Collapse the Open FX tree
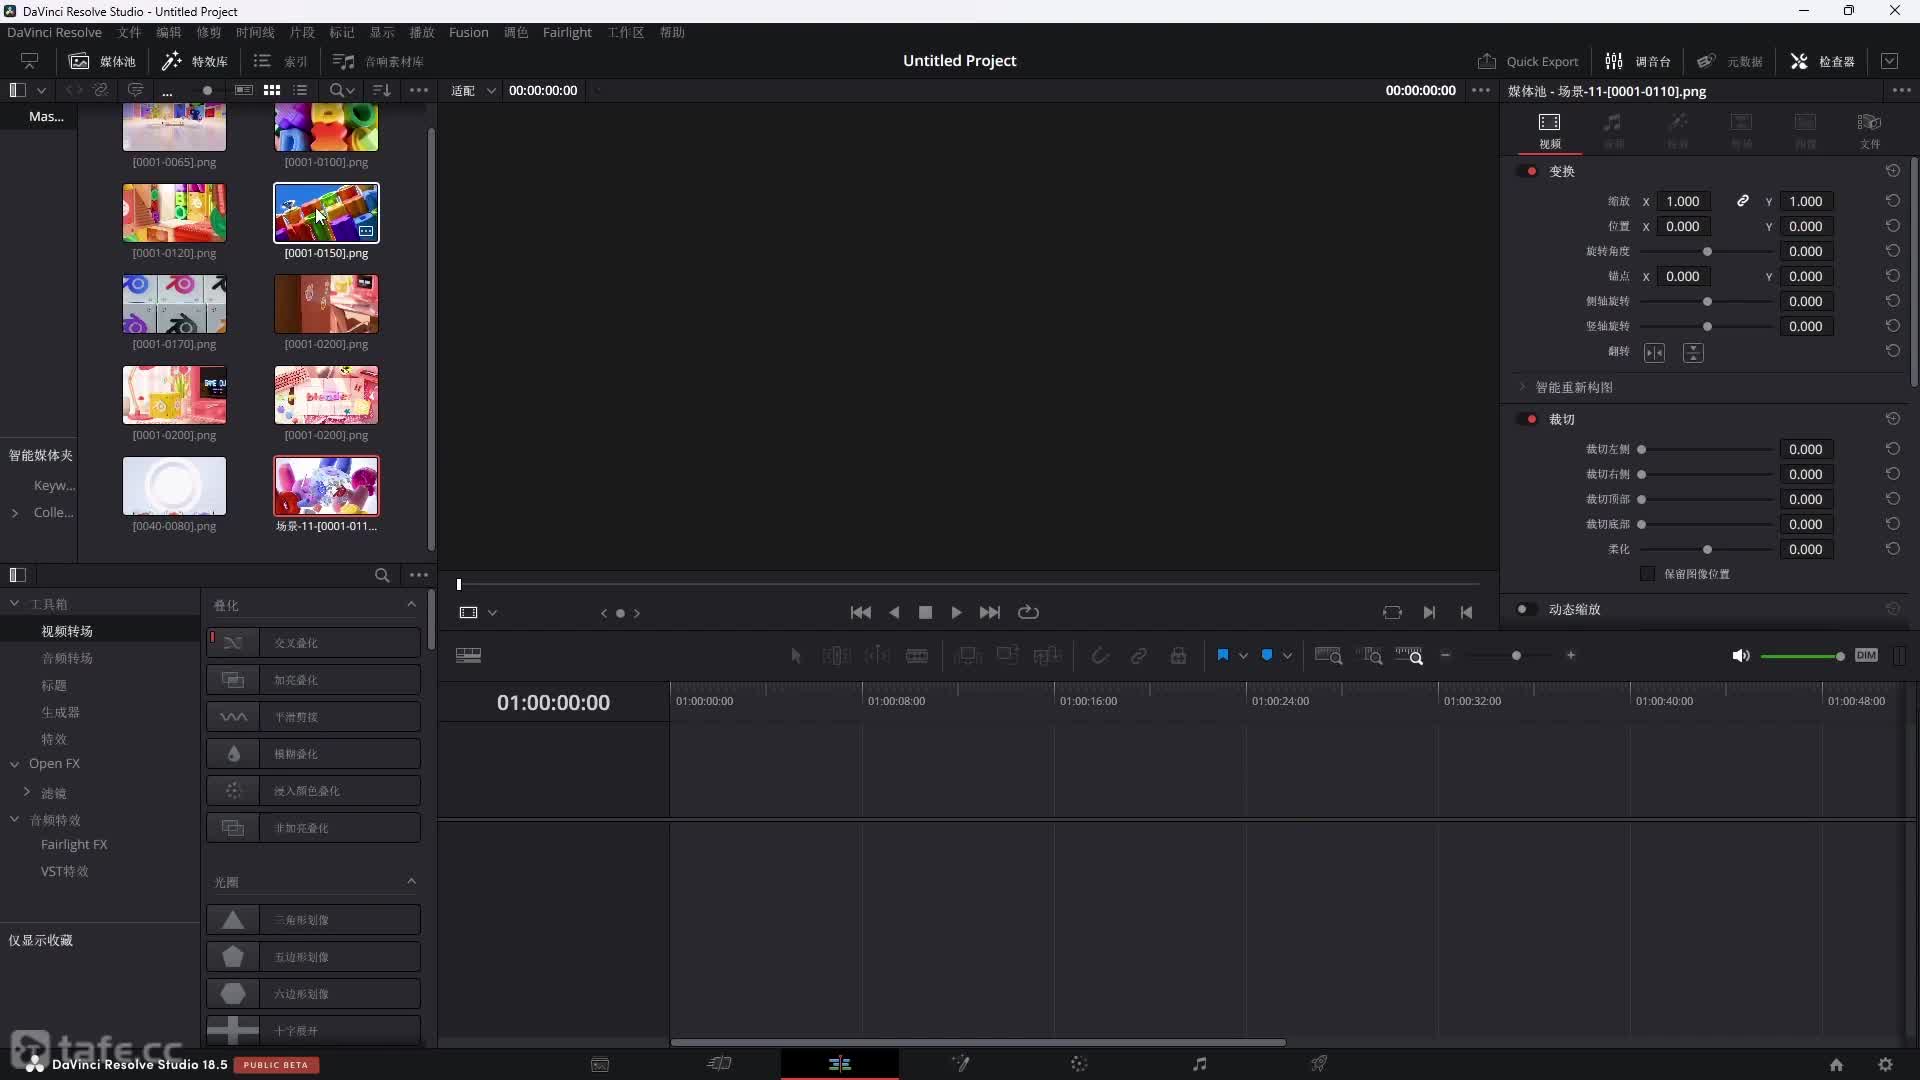 point(15,764)
